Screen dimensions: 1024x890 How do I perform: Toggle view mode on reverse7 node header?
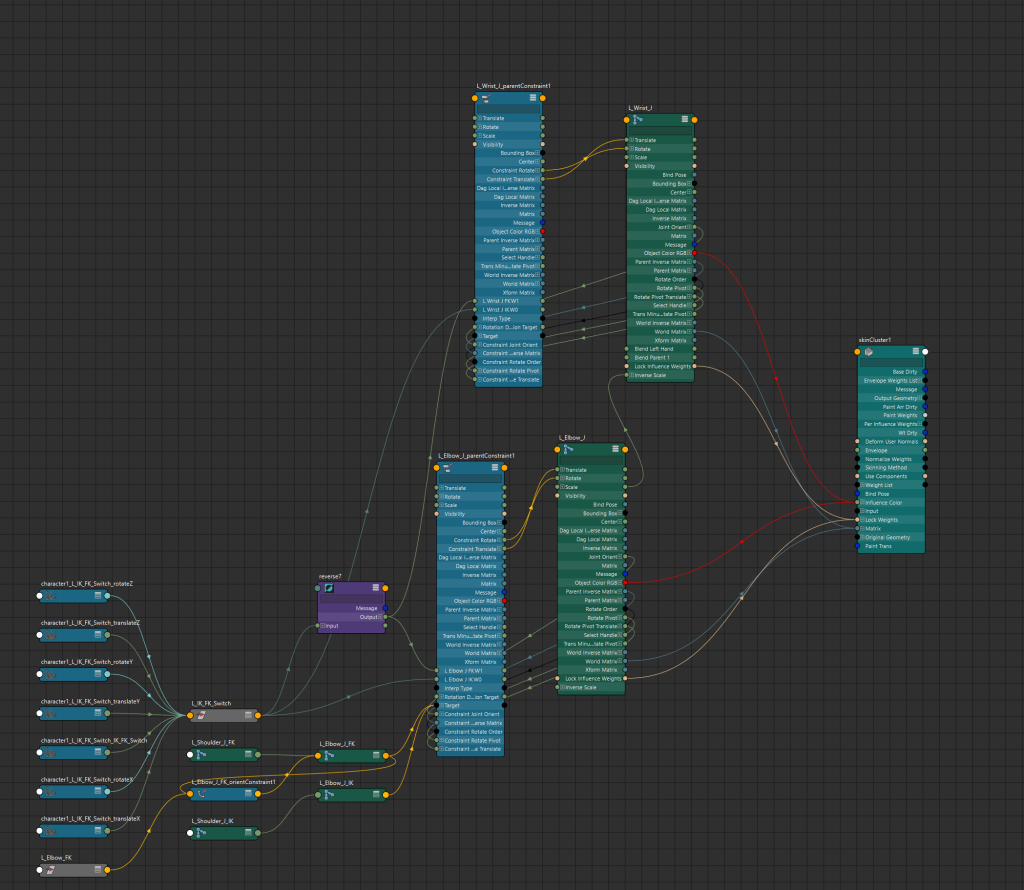coord(375,588)
